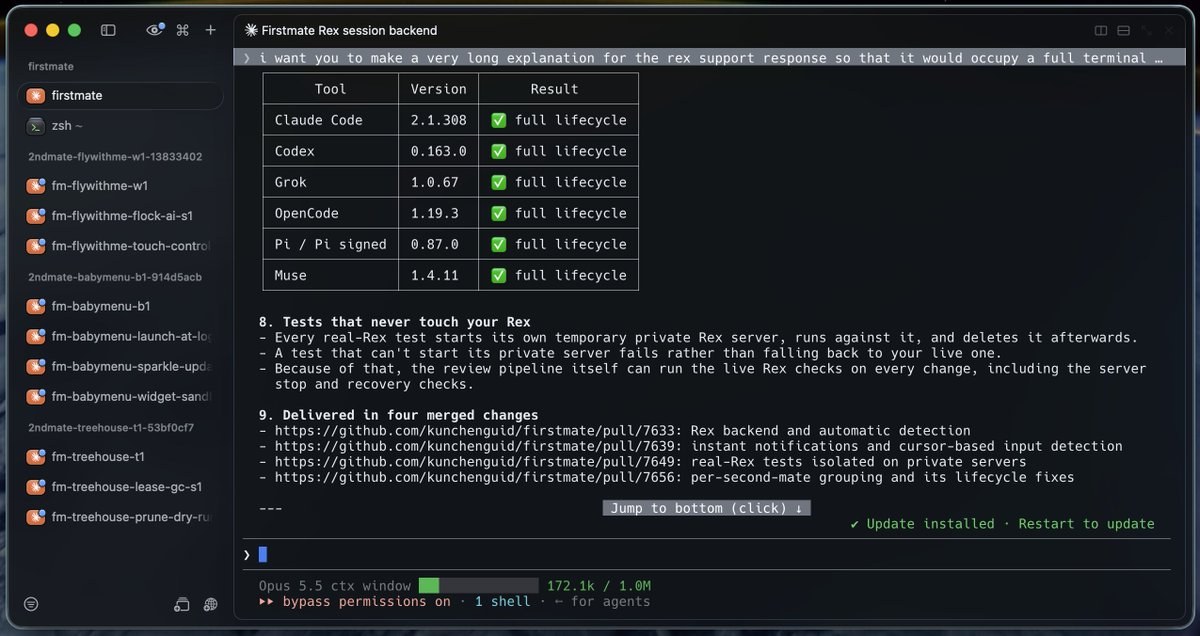
Task: Open the filter icon at sidebar bottom
Action: (x=31, y=604)
